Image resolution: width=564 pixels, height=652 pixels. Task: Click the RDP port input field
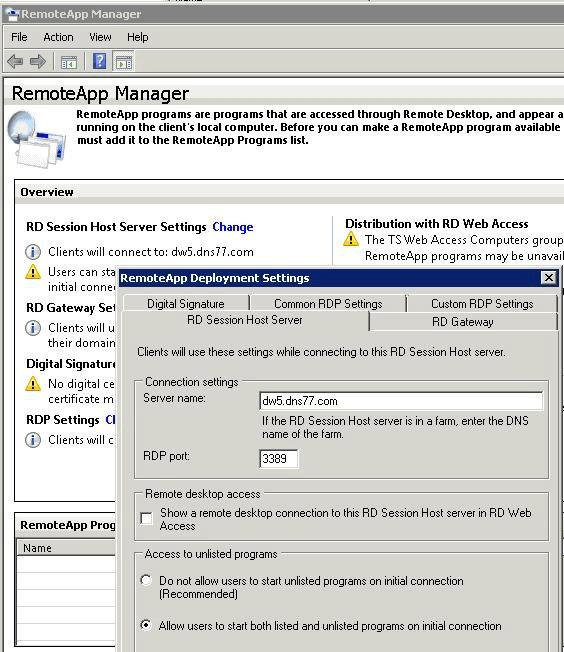[x=279, y=459]
